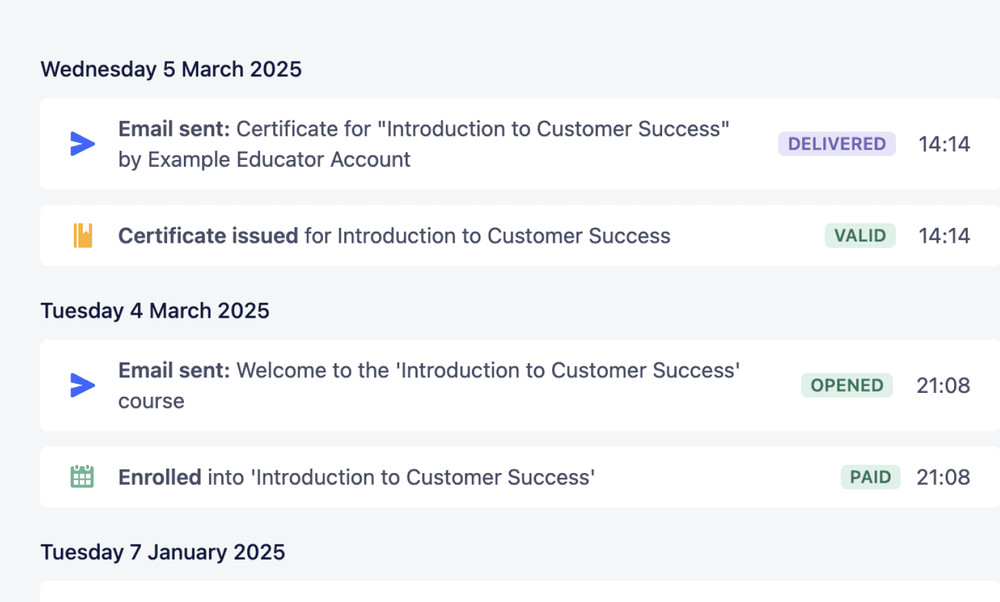Select the VALID certificate status badge
1000x602 pixels.
click(x=860, y=235)
